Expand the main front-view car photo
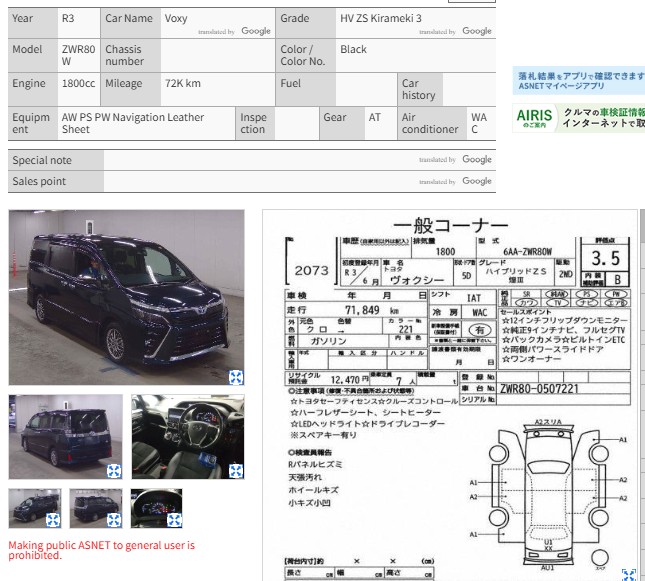The height and width of the screenshot is (581, 645). click(236, 377)
